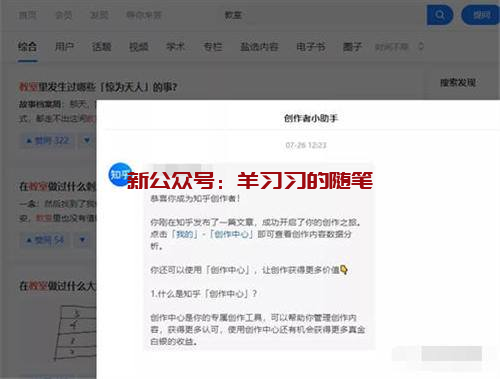Select the 综合 search tab
Screen dimensions: 500x379
(27, 47)
